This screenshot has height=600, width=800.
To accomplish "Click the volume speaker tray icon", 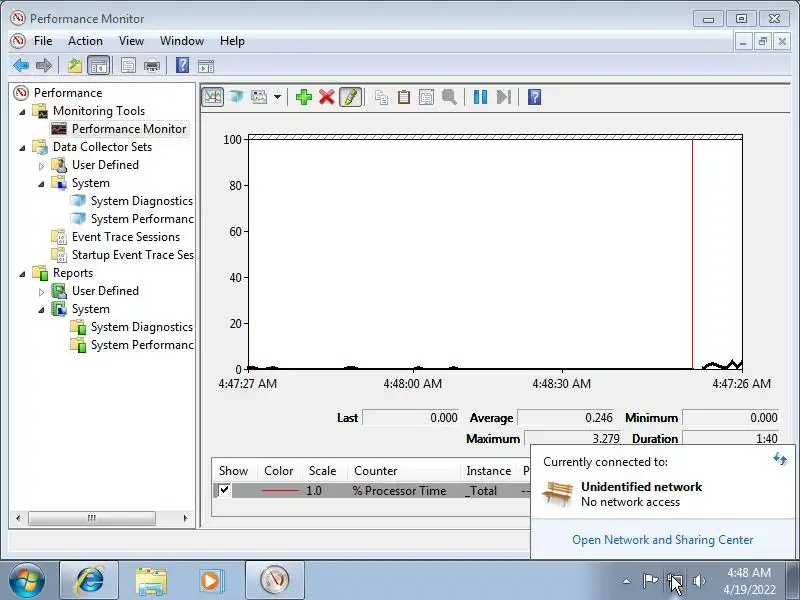I will [x=699, y=581].
